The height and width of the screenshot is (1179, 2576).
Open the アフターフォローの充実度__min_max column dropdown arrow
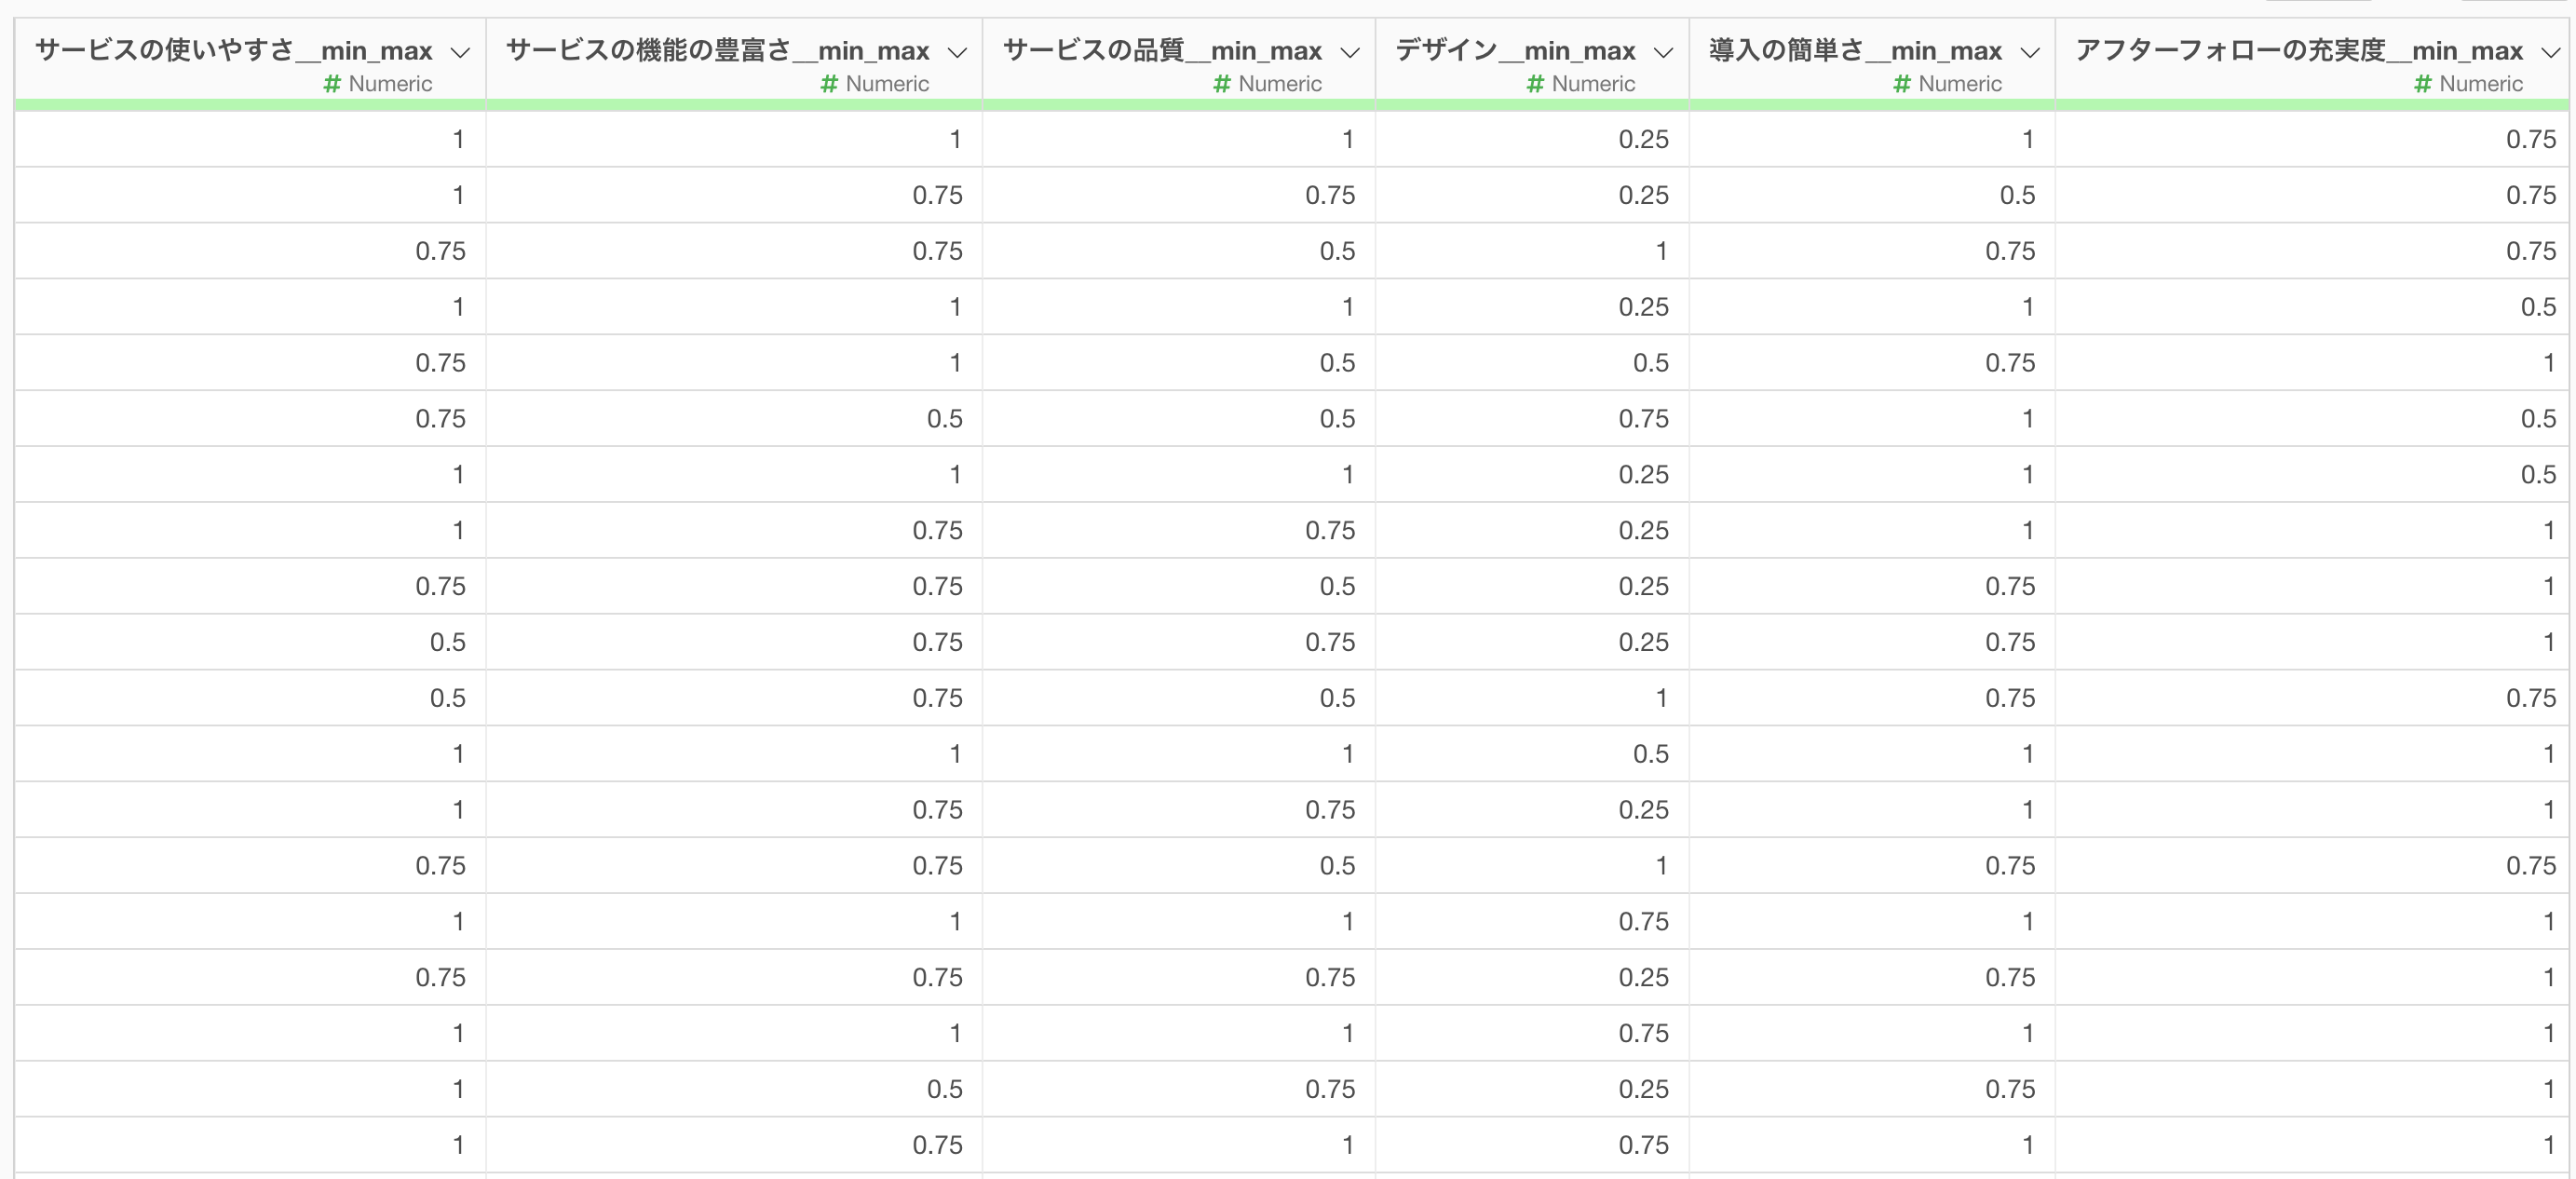click(x=2550, y=53)
